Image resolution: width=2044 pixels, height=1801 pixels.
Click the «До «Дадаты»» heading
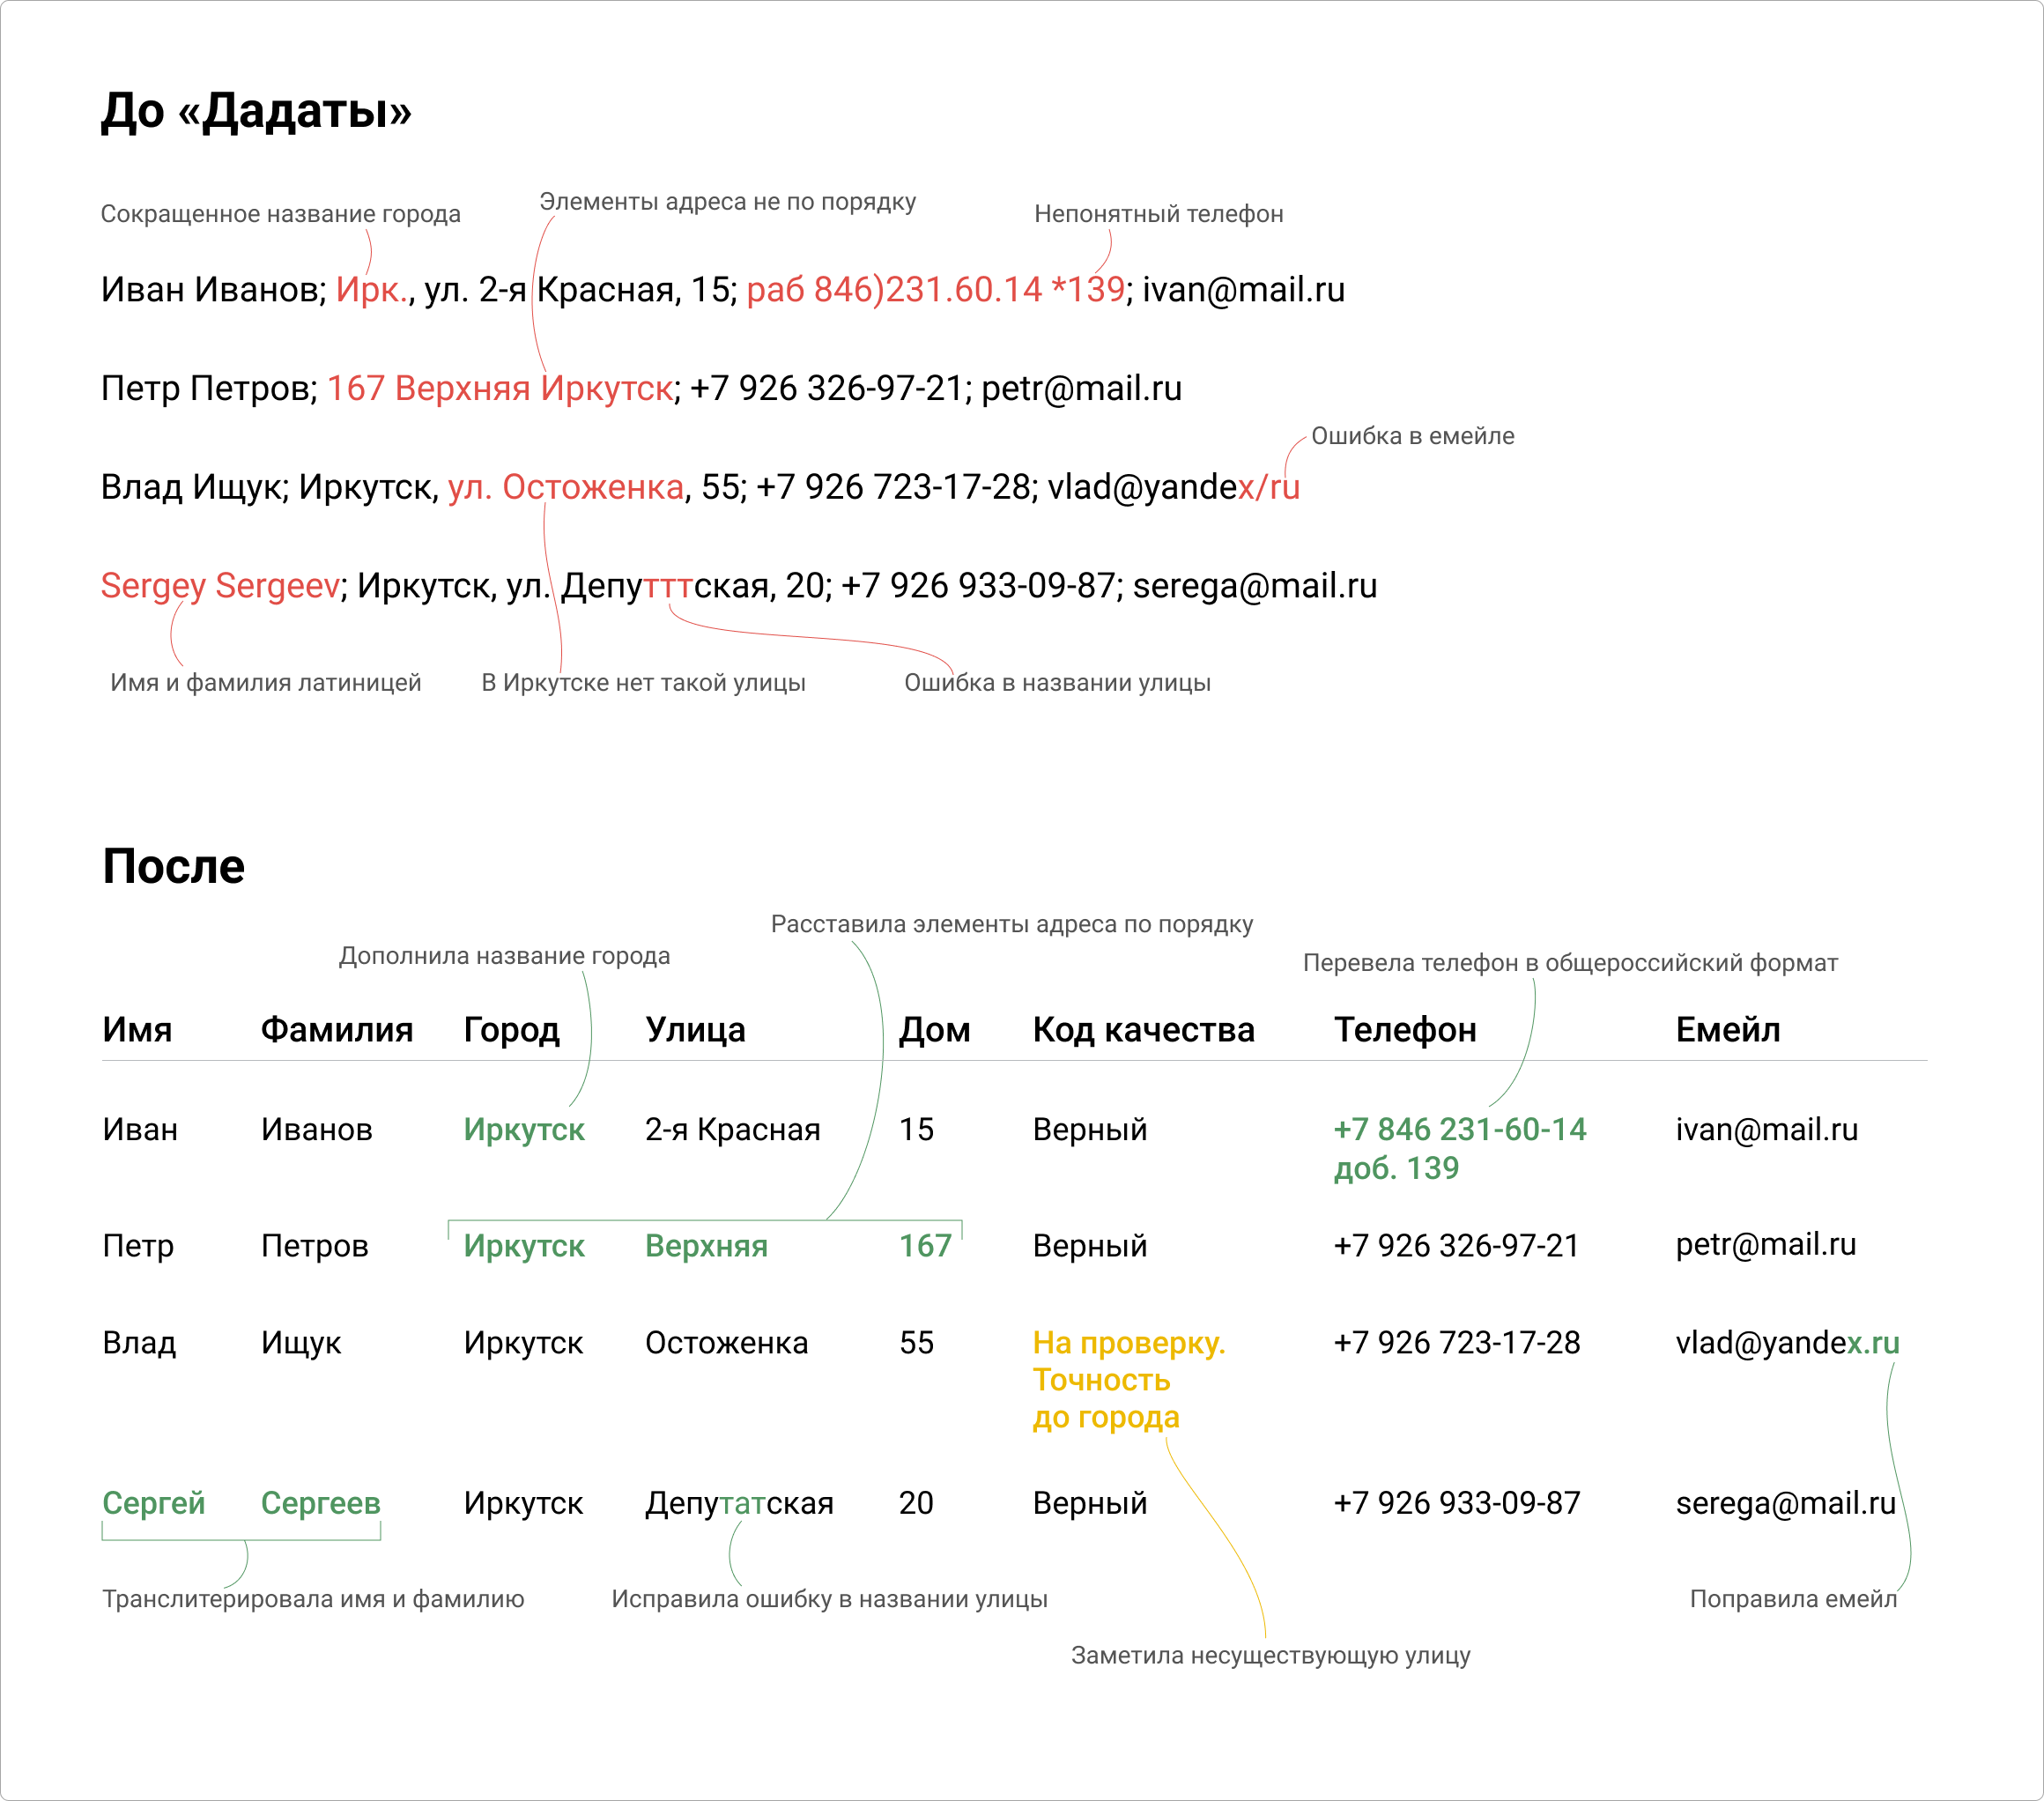[x=256, y=110]
